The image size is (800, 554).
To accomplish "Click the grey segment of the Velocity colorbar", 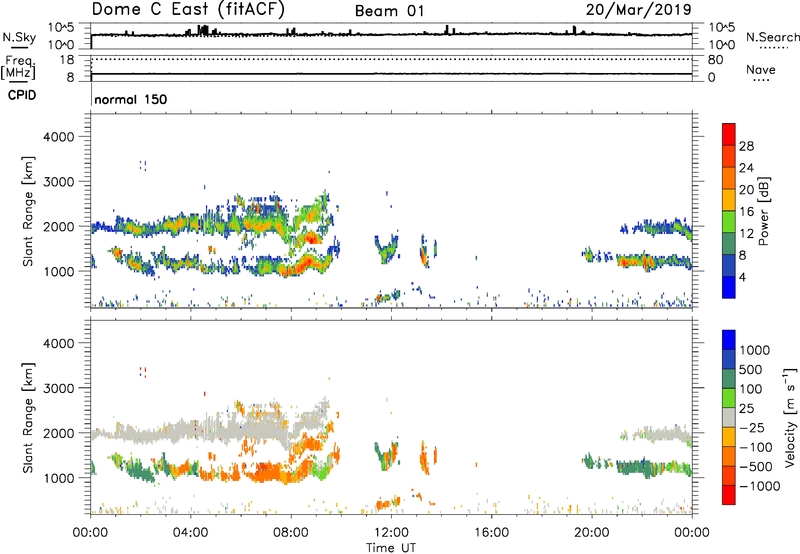I will 729,418.
